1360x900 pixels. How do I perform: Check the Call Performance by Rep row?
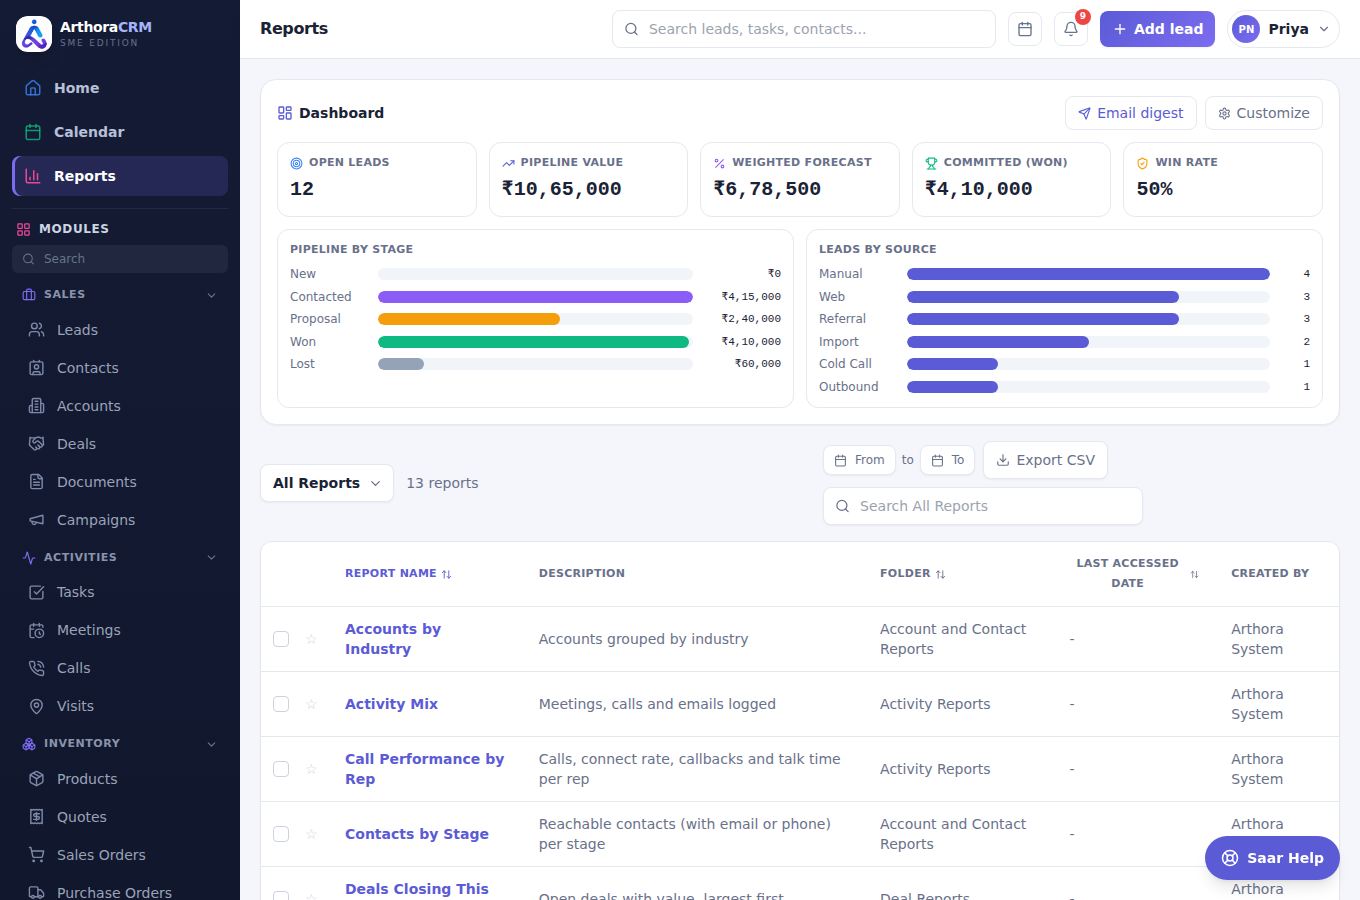click(281, 769)
